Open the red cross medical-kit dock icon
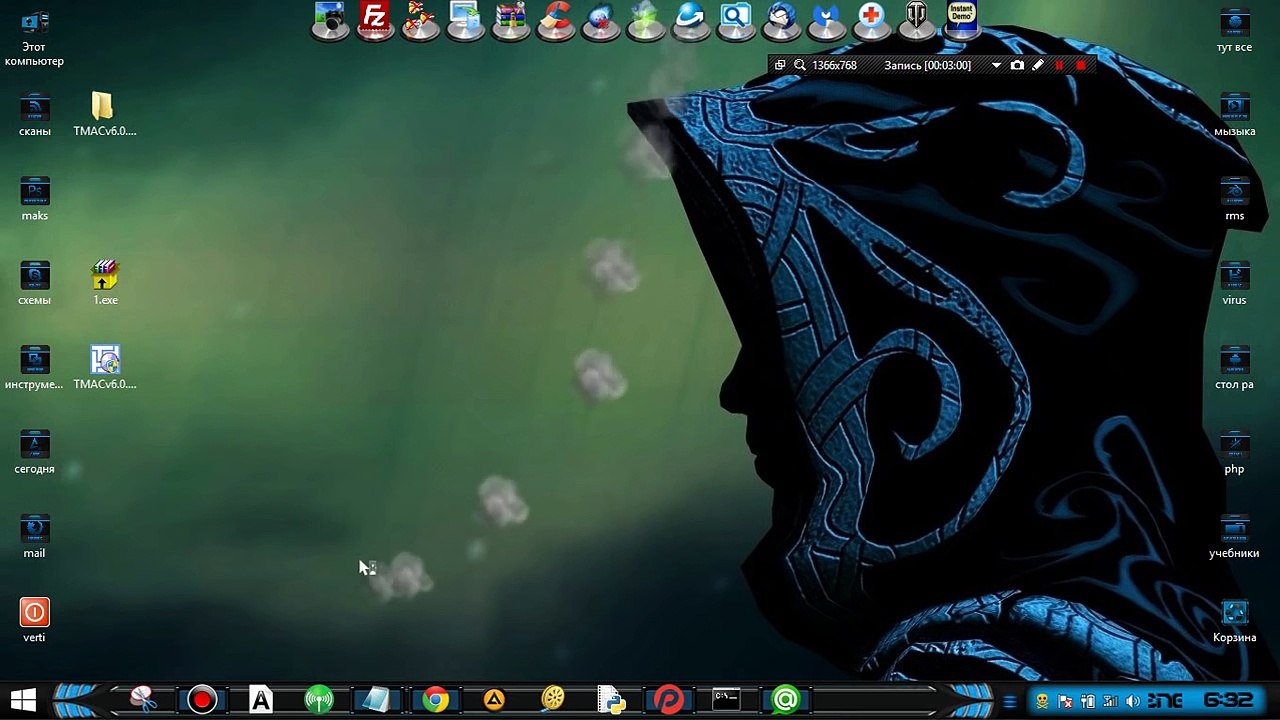Viewport: 1280px width, 720px height. (x=871, y=19)
